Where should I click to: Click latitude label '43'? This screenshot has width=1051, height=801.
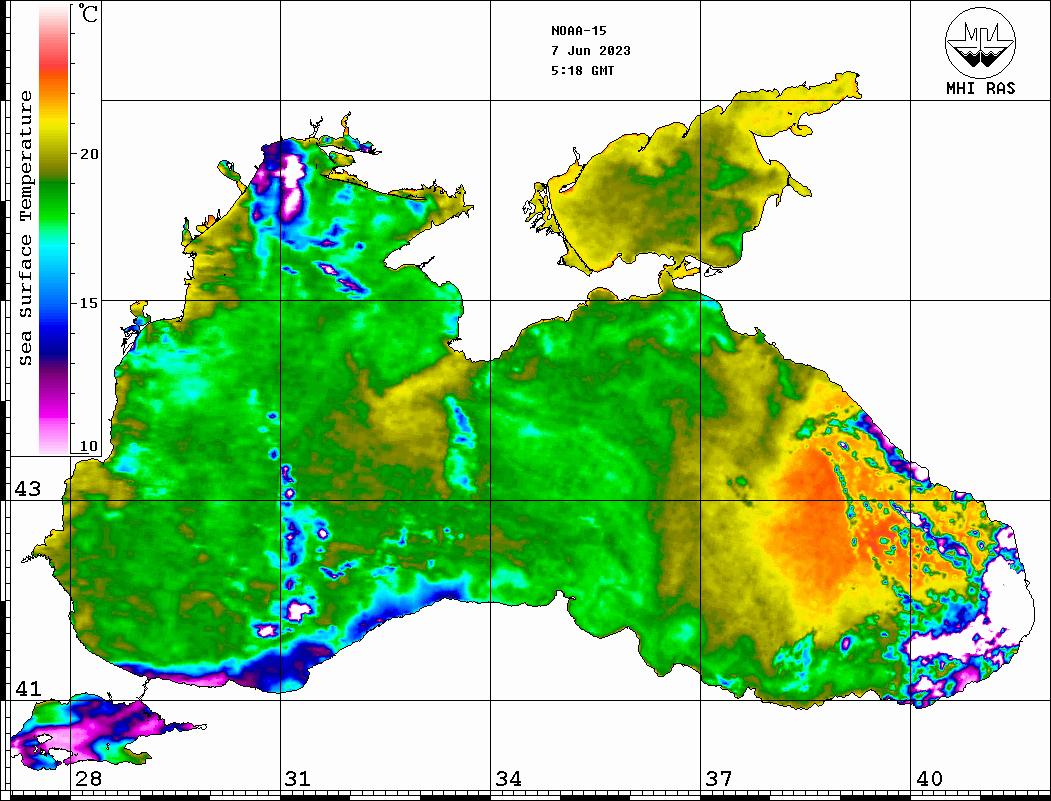28,489
